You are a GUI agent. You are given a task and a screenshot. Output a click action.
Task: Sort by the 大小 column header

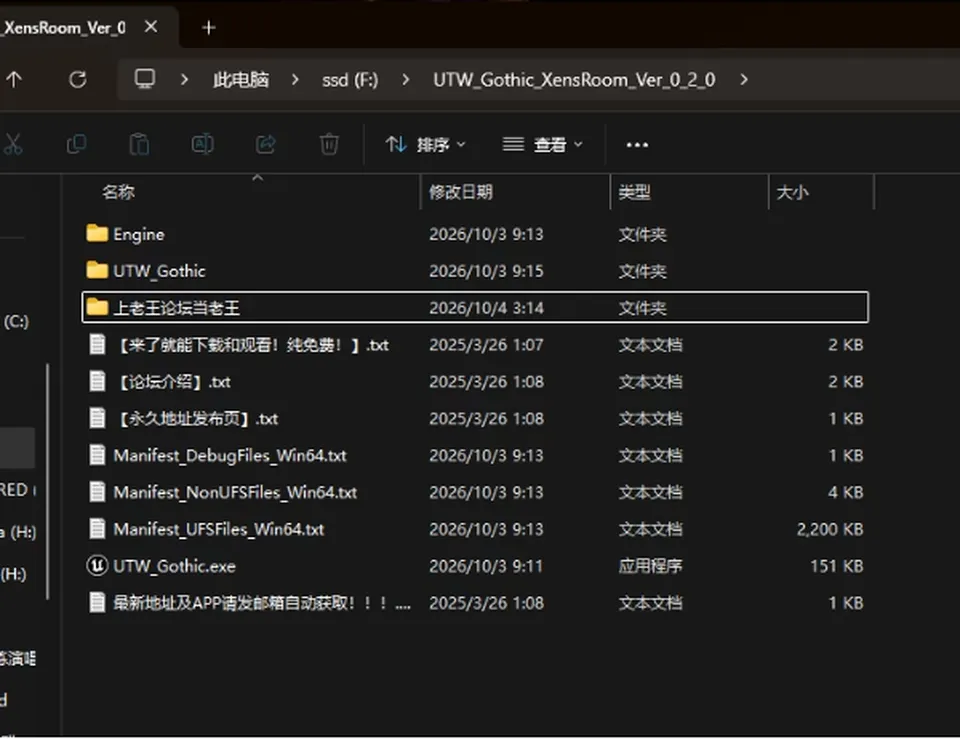pyautogui.click(x=792, y=192)
